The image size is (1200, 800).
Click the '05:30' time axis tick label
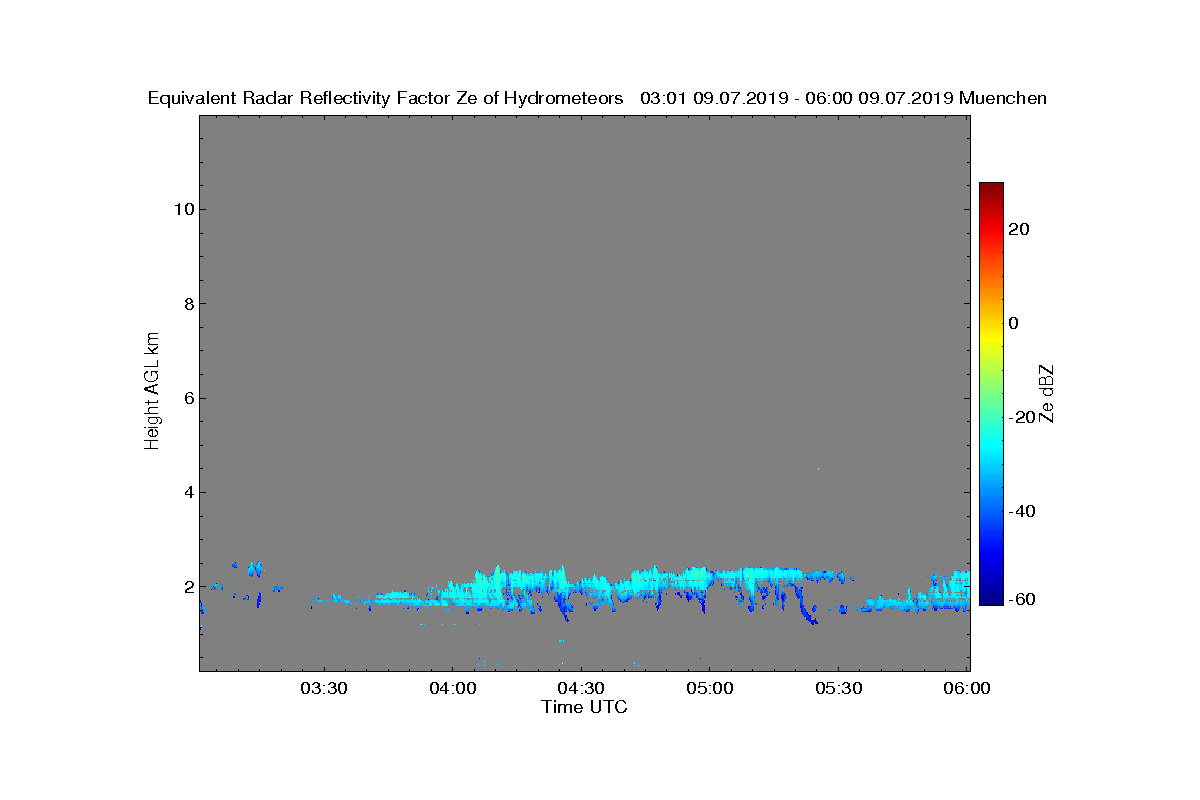pyautogui.click(x=839, y=688)
